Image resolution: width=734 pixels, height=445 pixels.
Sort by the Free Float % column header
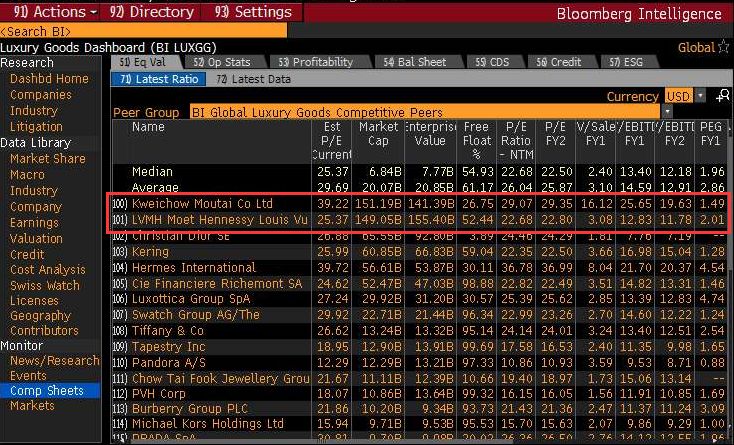coord(477,140)
